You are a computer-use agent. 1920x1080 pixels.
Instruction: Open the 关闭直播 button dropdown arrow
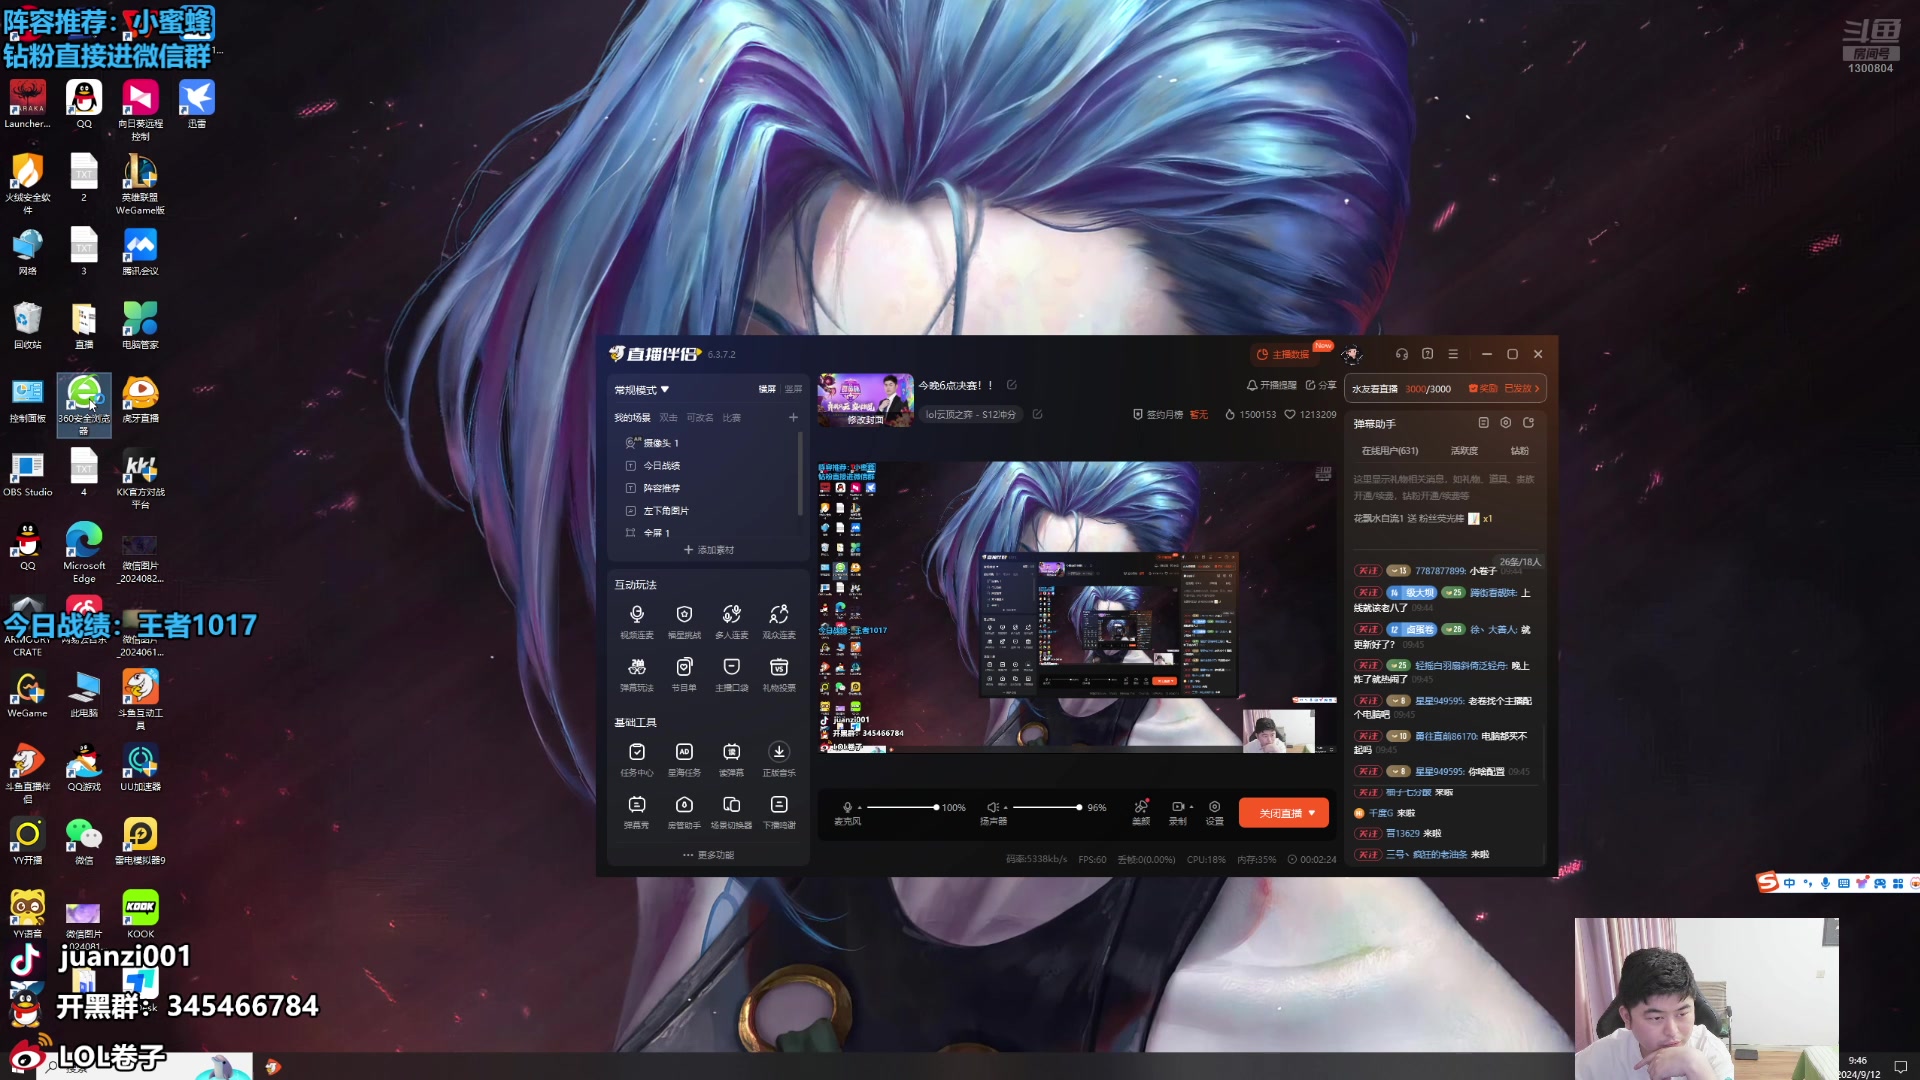click(x=1312, y=813)
